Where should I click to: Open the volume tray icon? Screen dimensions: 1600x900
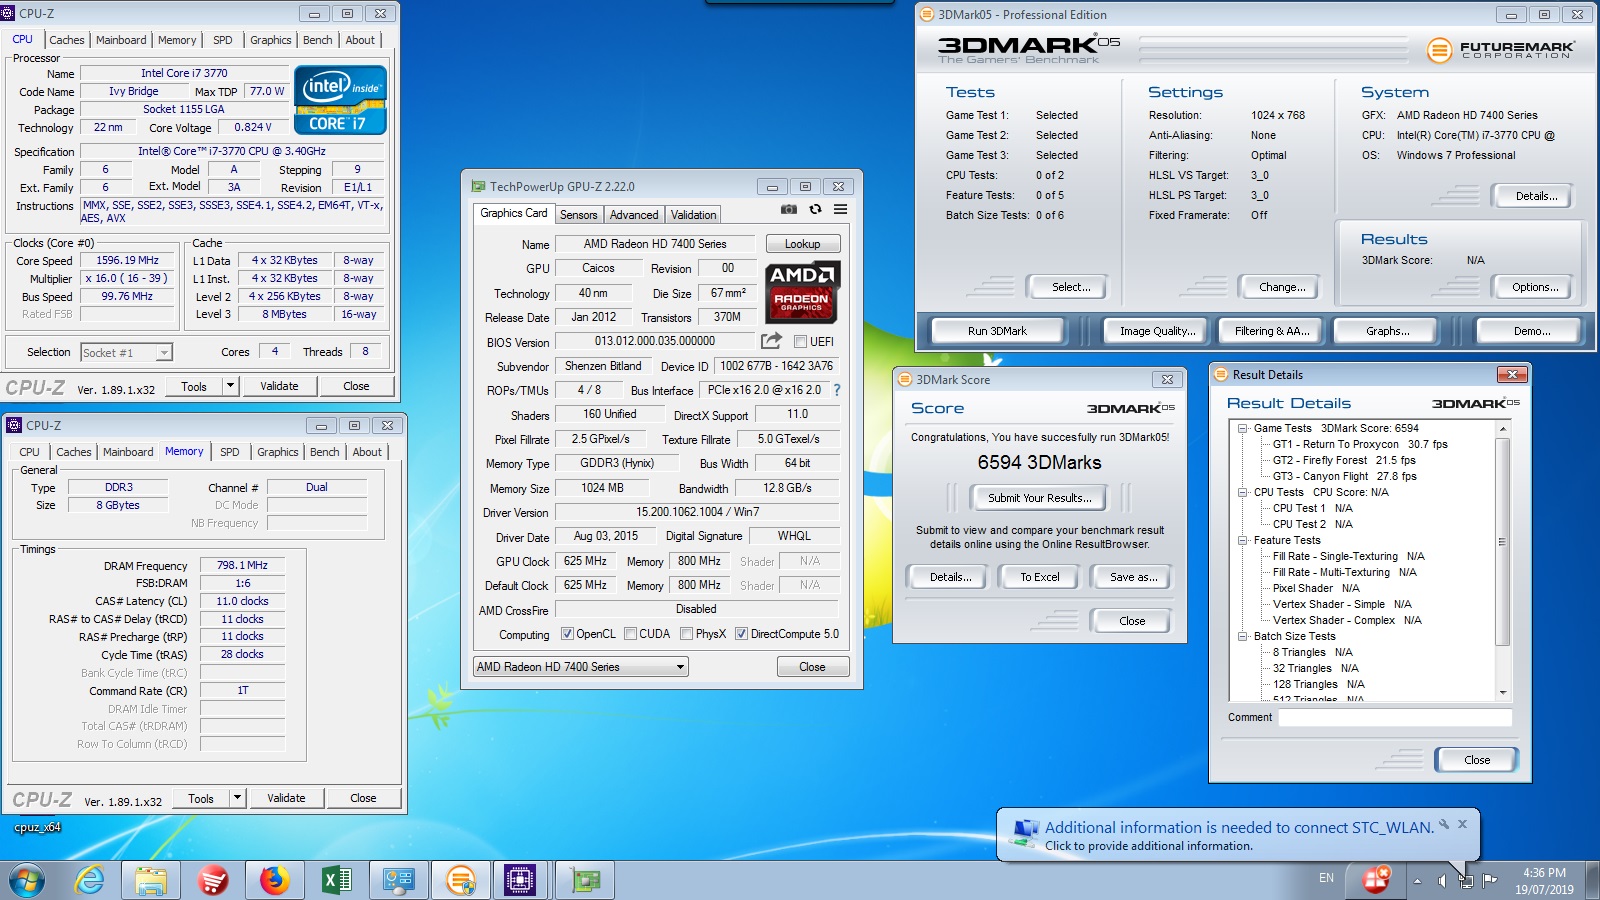1441,880
